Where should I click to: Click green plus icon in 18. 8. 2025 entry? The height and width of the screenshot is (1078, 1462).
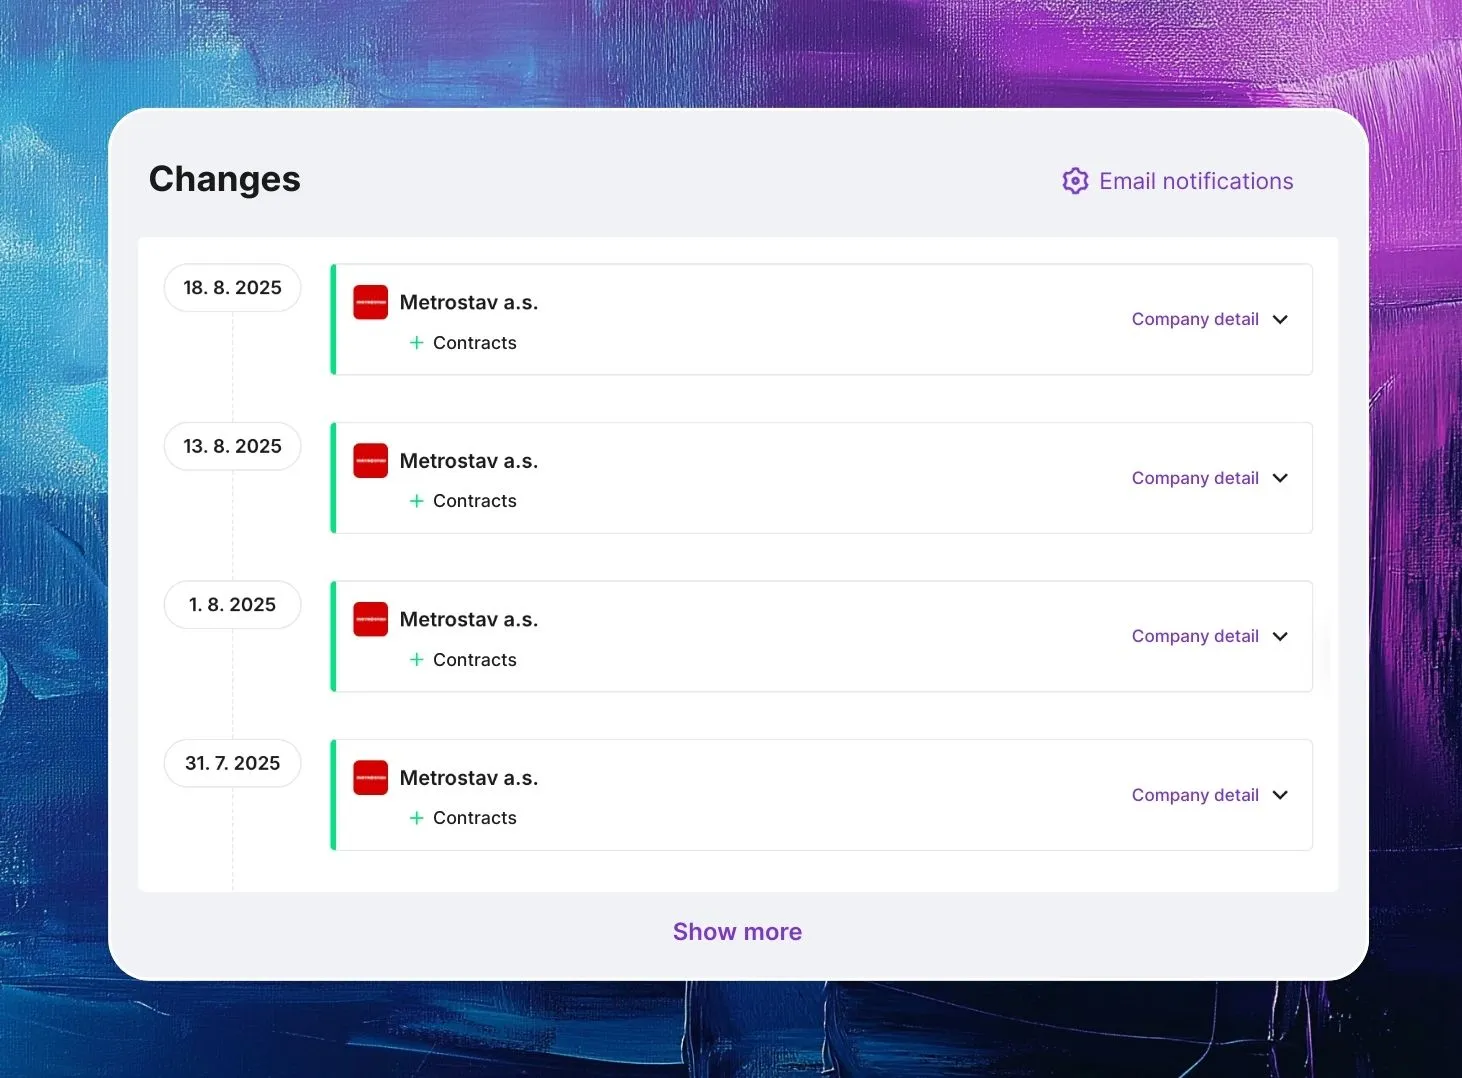click(x=416, y=343)
